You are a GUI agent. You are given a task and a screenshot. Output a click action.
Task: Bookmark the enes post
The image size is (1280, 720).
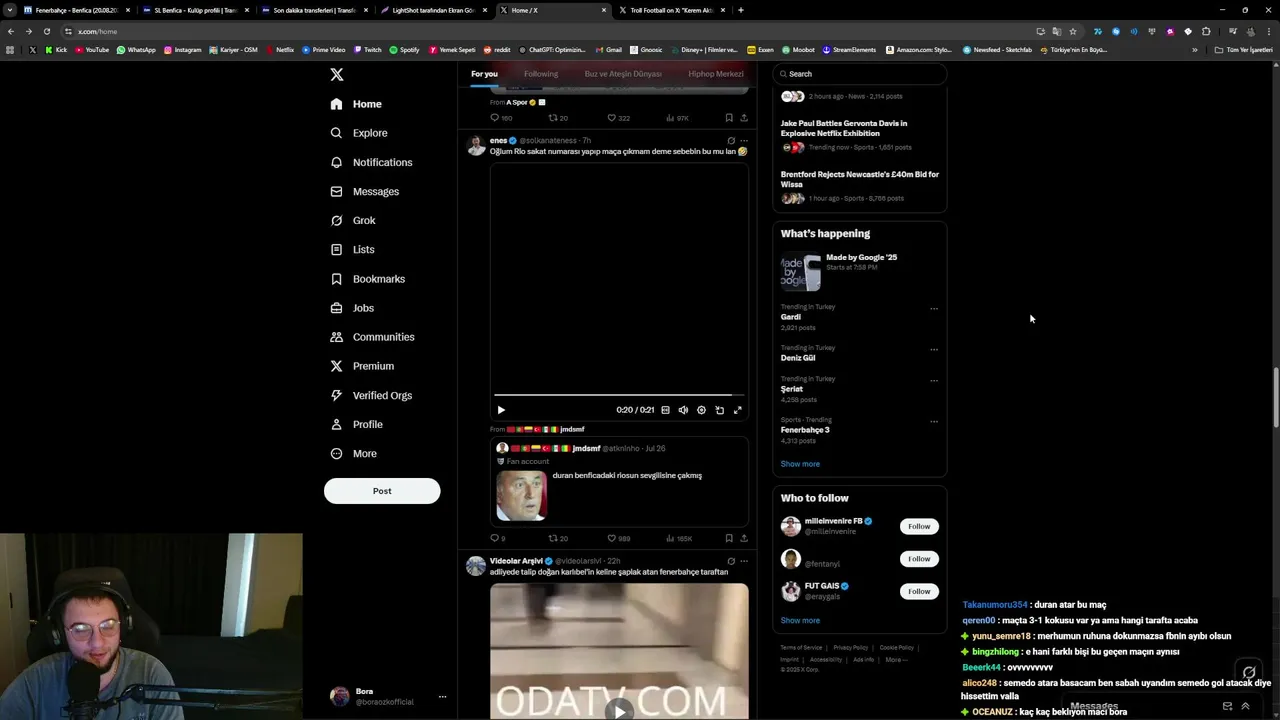tap(729, 538)
